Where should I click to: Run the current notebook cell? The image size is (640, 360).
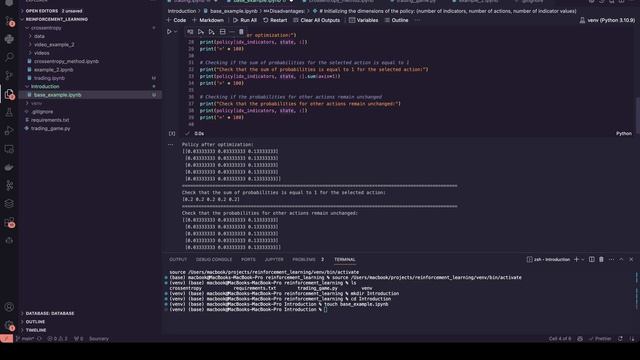169,31
